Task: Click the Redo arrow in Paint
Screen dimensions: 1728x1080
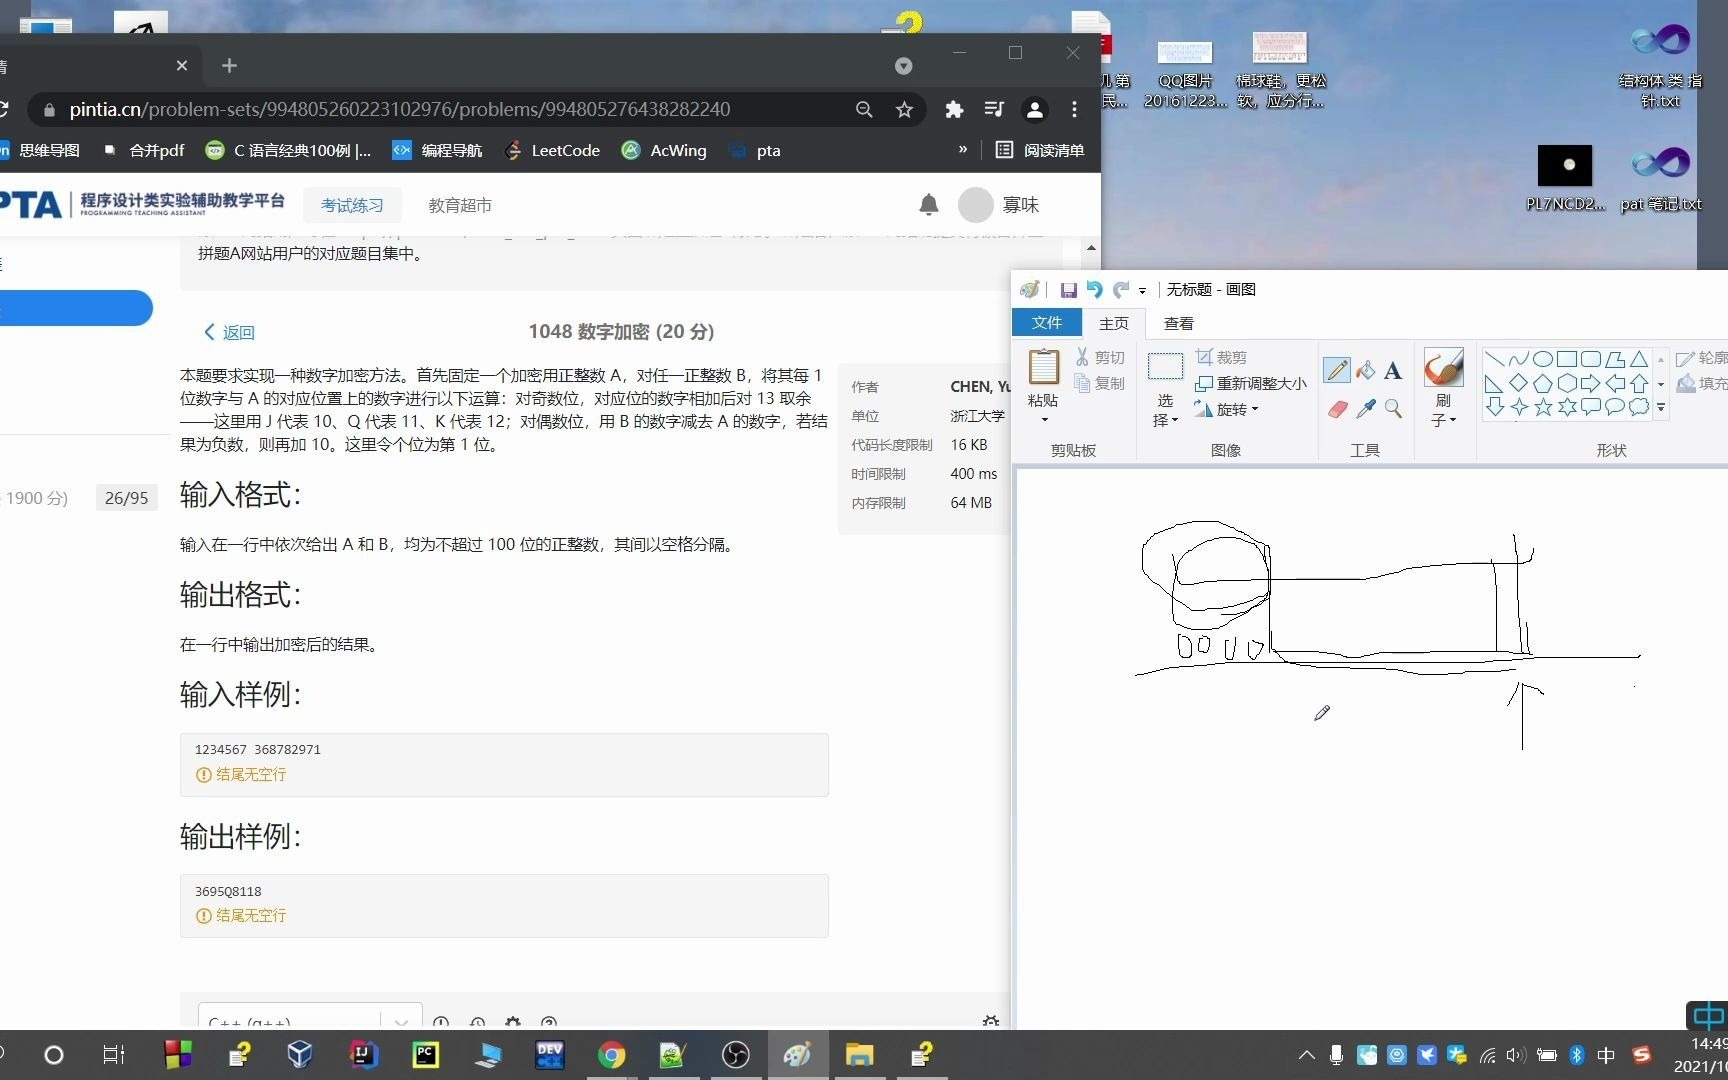Action: coord(1121,290)
